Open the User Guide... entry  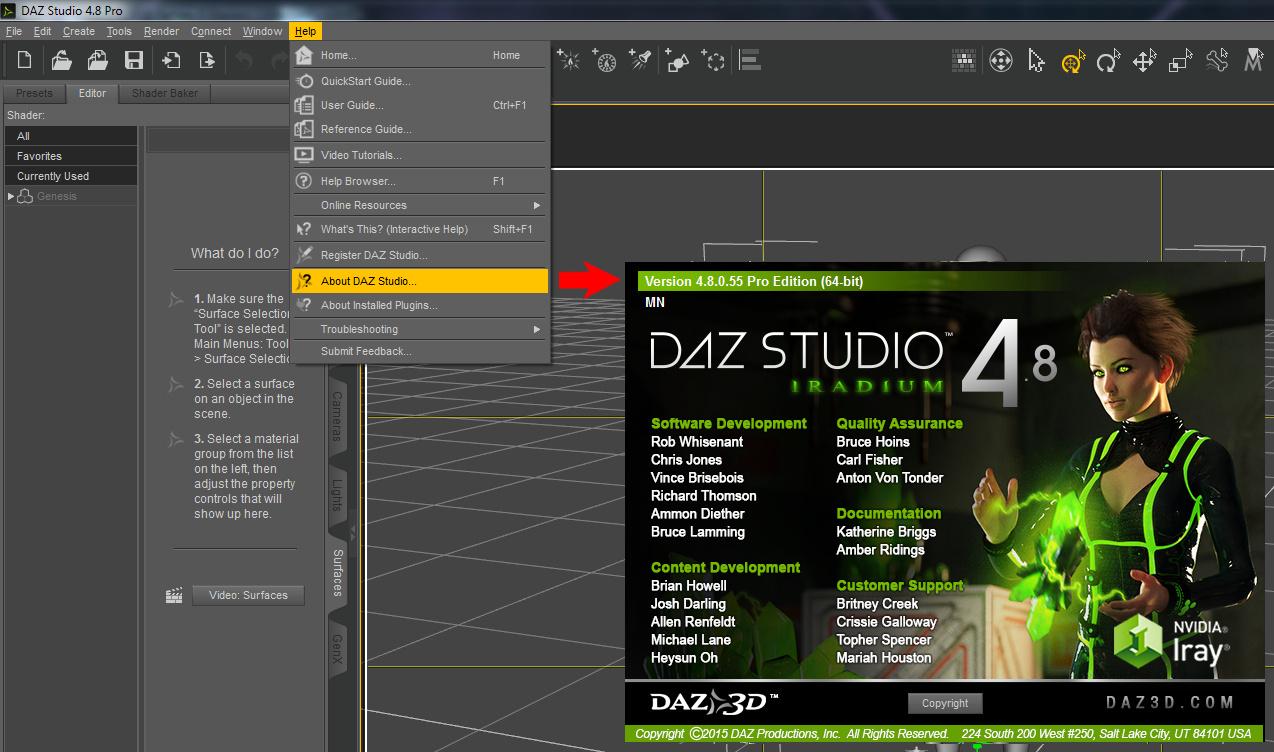[420, 105]
